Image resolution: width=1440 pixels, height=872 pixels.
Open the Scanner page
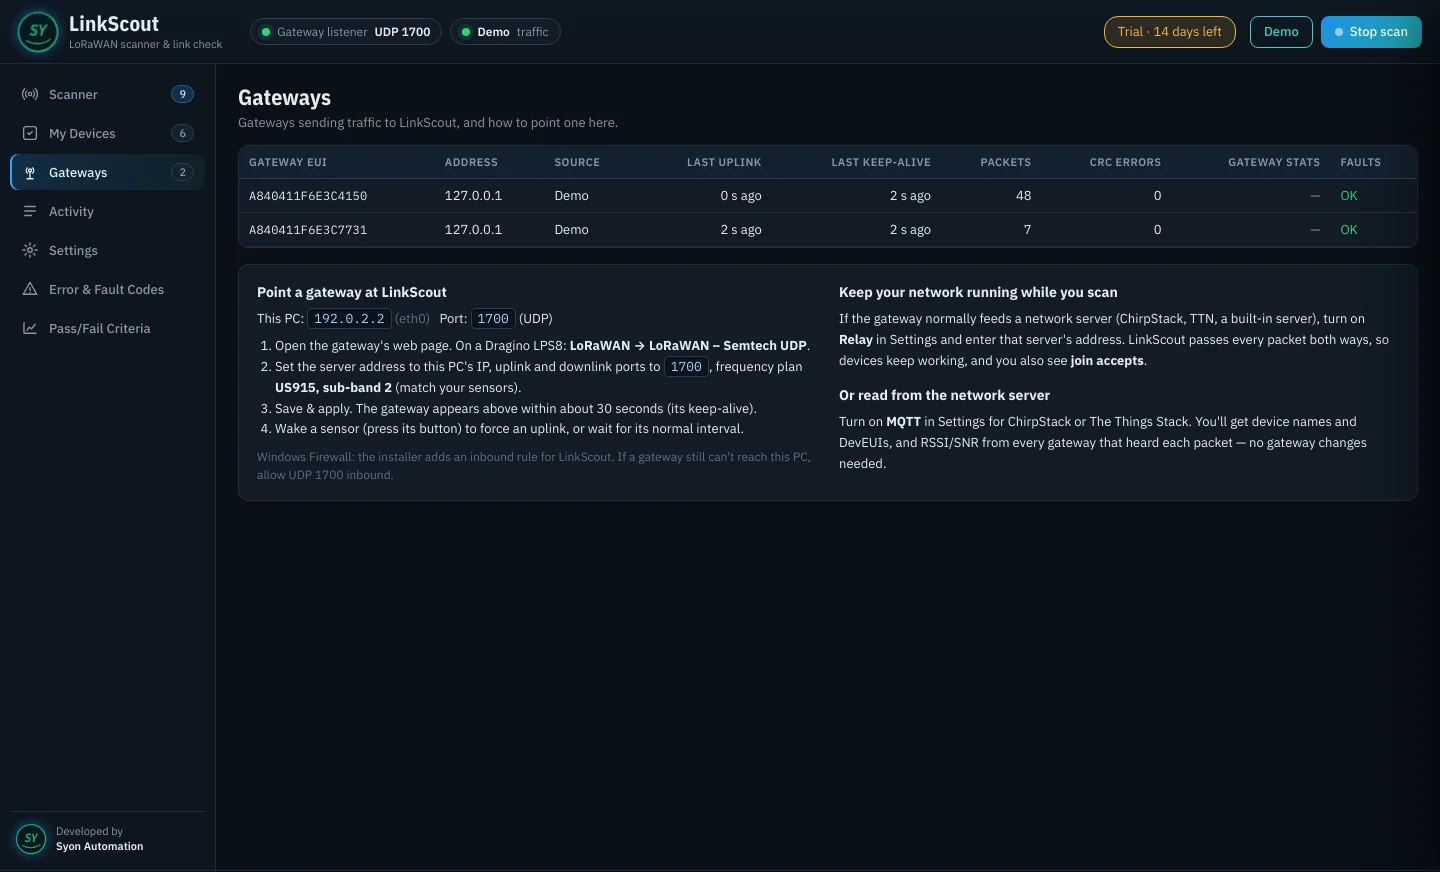[107, 94]
